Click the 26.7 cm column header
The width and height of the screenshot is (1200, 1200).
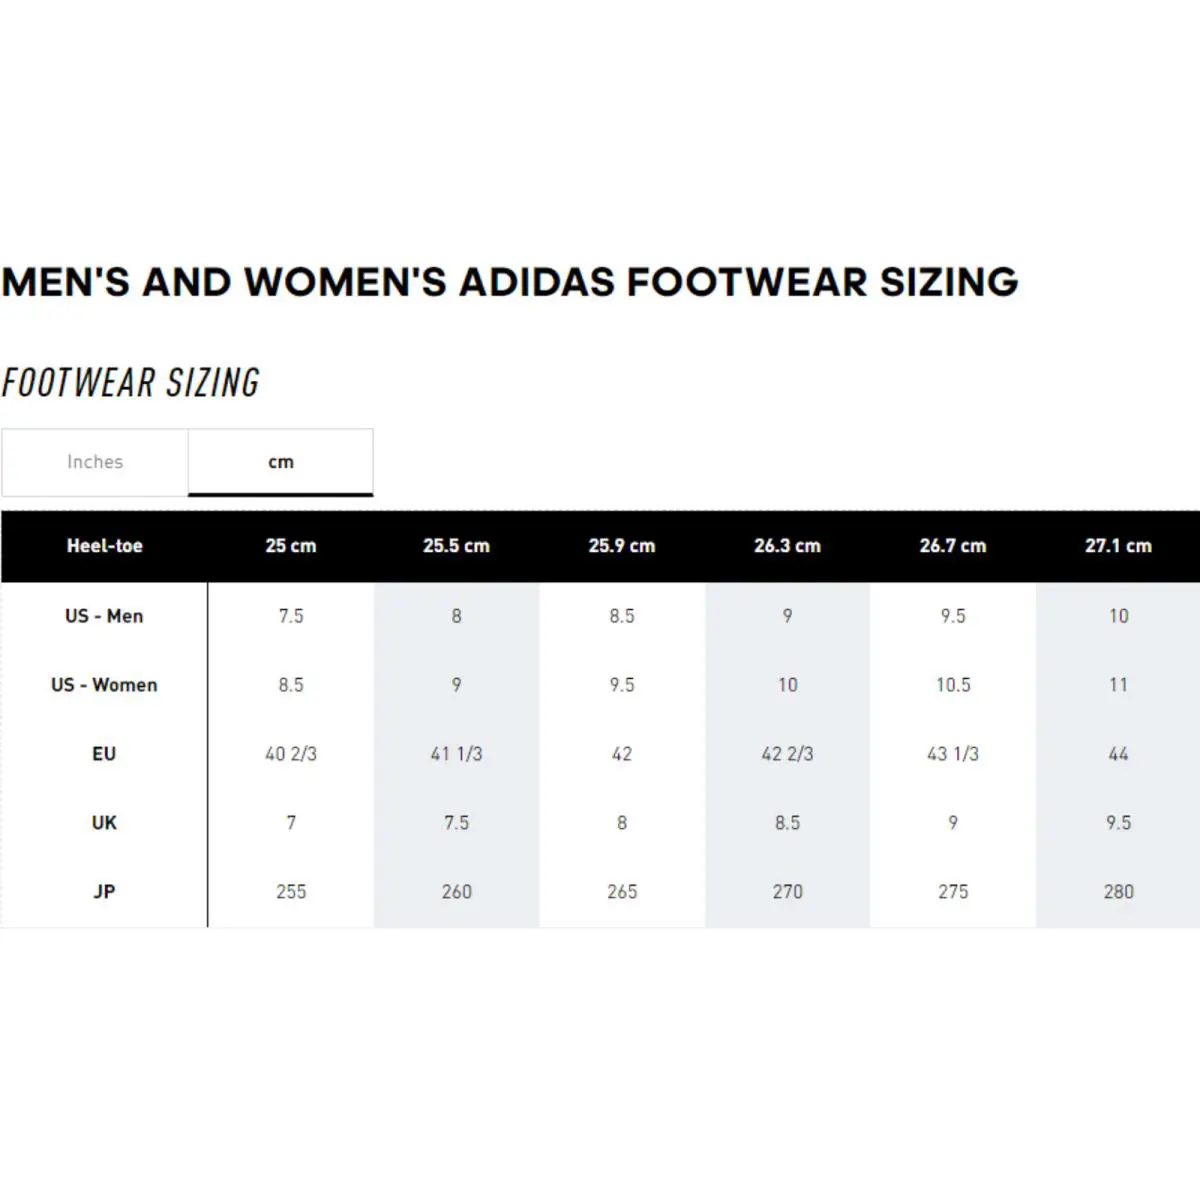pyautogui.click(x=953, y=546)
